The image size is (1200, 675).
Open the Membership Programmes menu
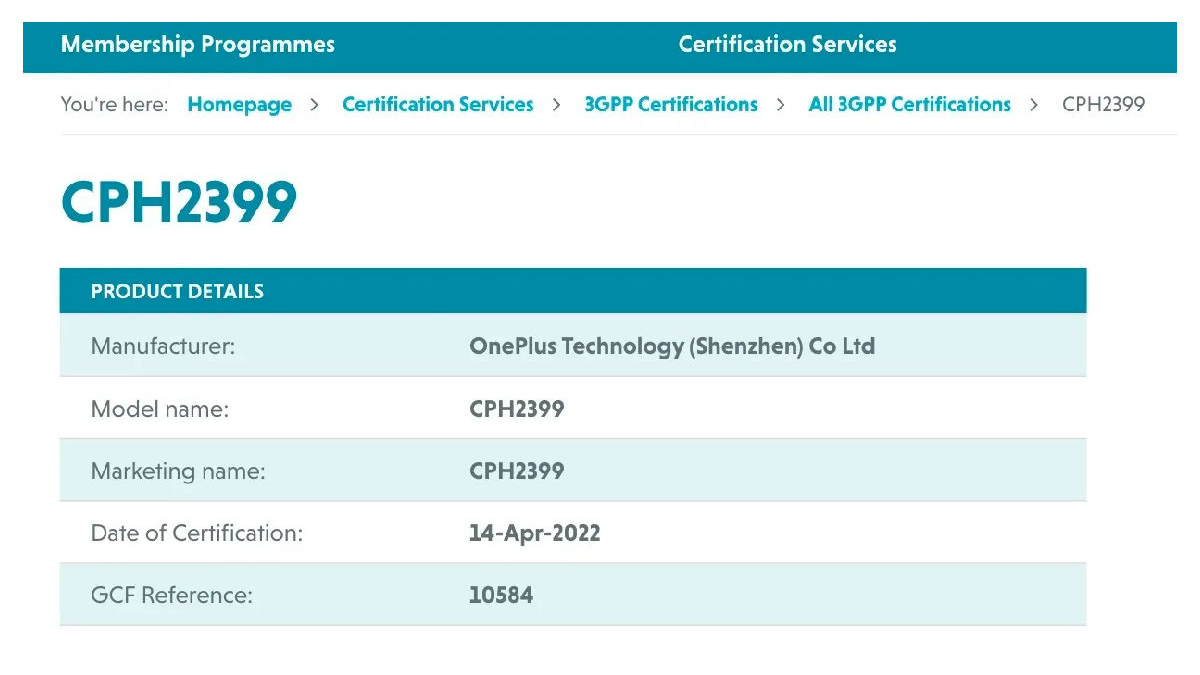coord(198,45)
